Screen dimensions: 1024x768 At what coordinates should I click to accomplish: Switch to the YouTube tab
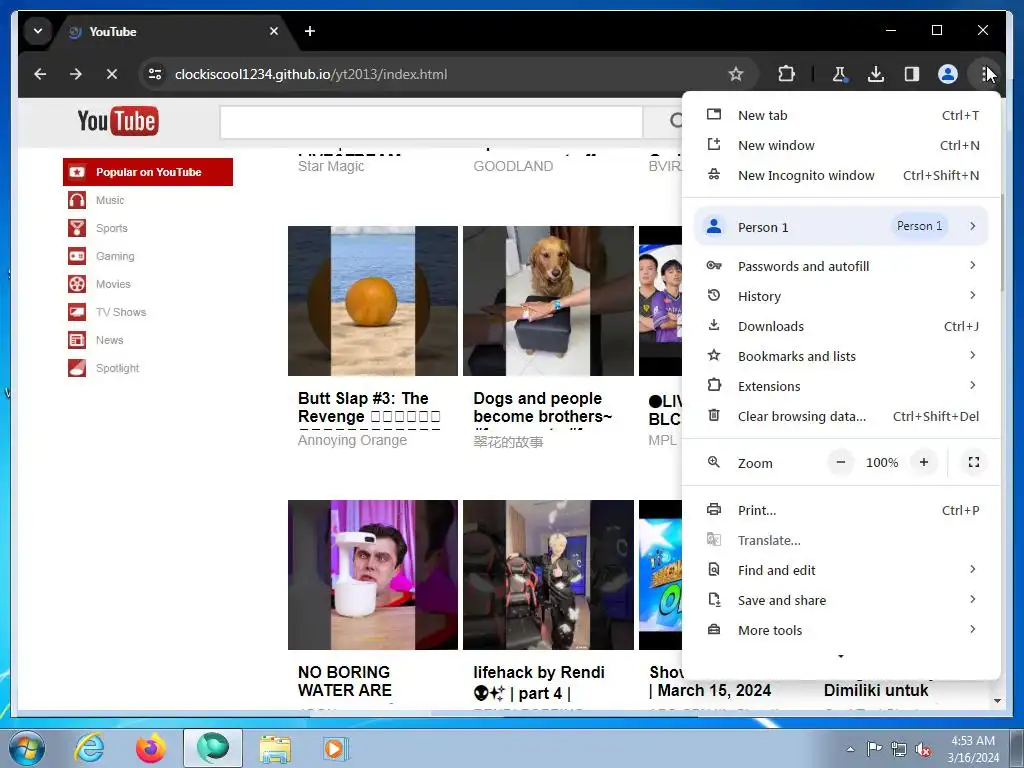(169, 31)
